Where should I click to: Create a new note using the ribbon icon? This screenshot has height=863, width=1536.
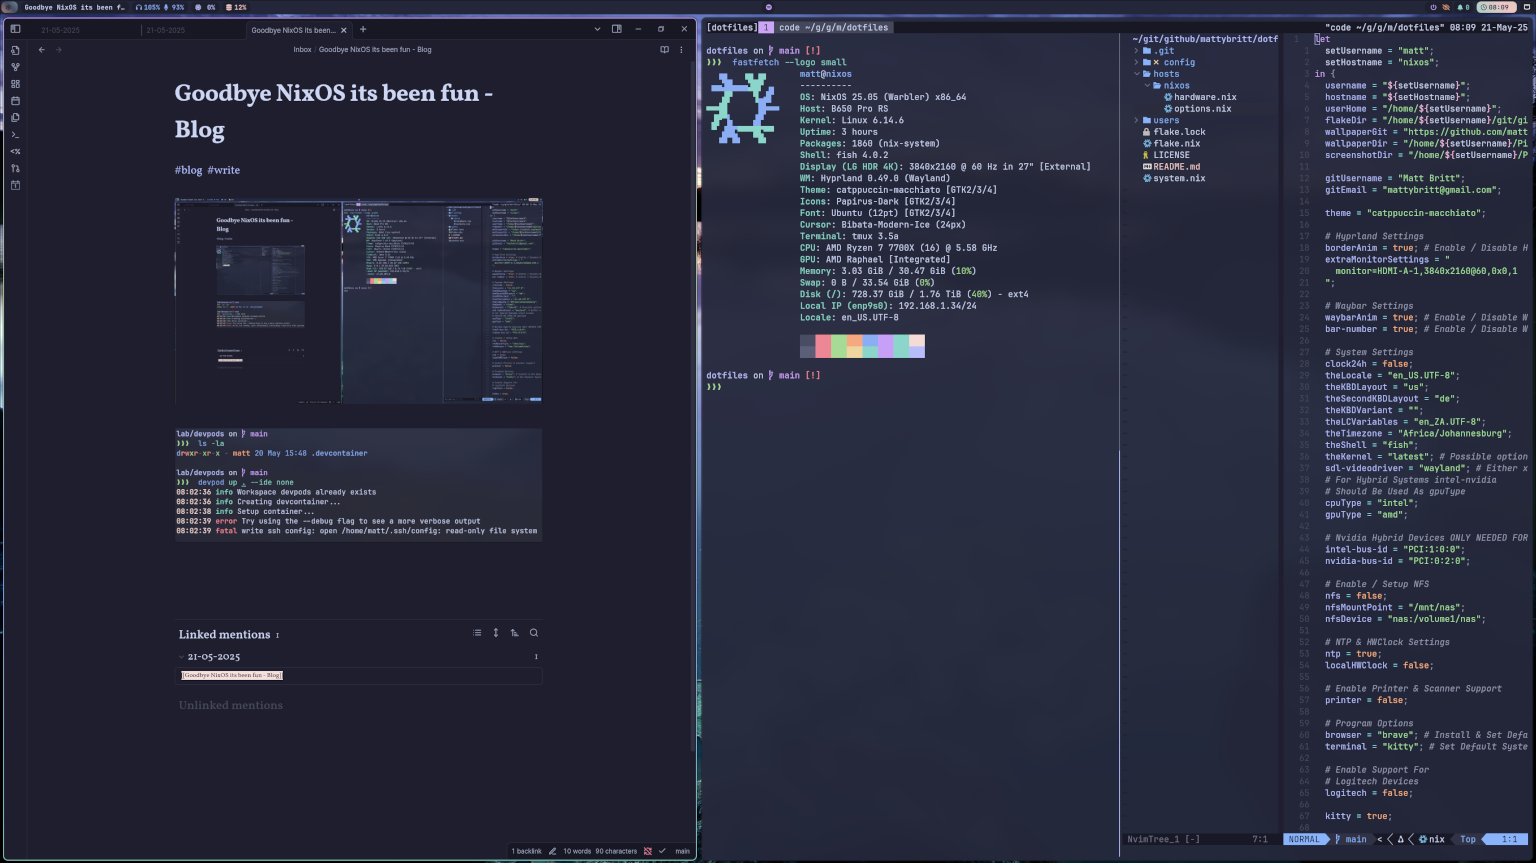click(15, 50)
